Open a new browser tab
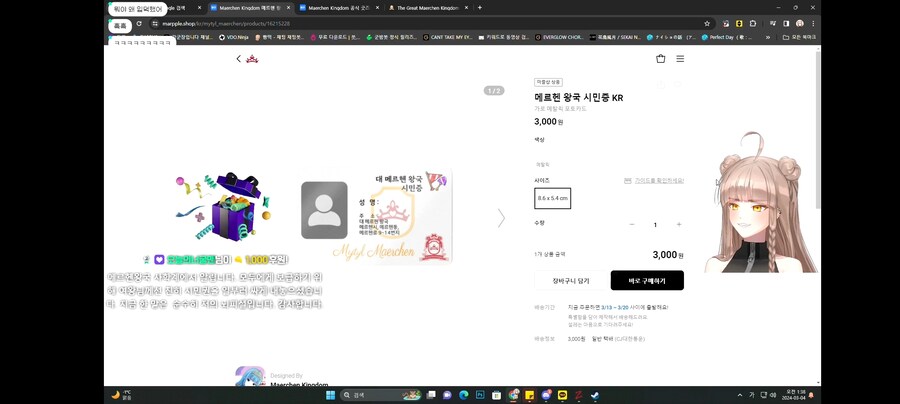Viewport: 900px width, 404px height. coord(480,8)
